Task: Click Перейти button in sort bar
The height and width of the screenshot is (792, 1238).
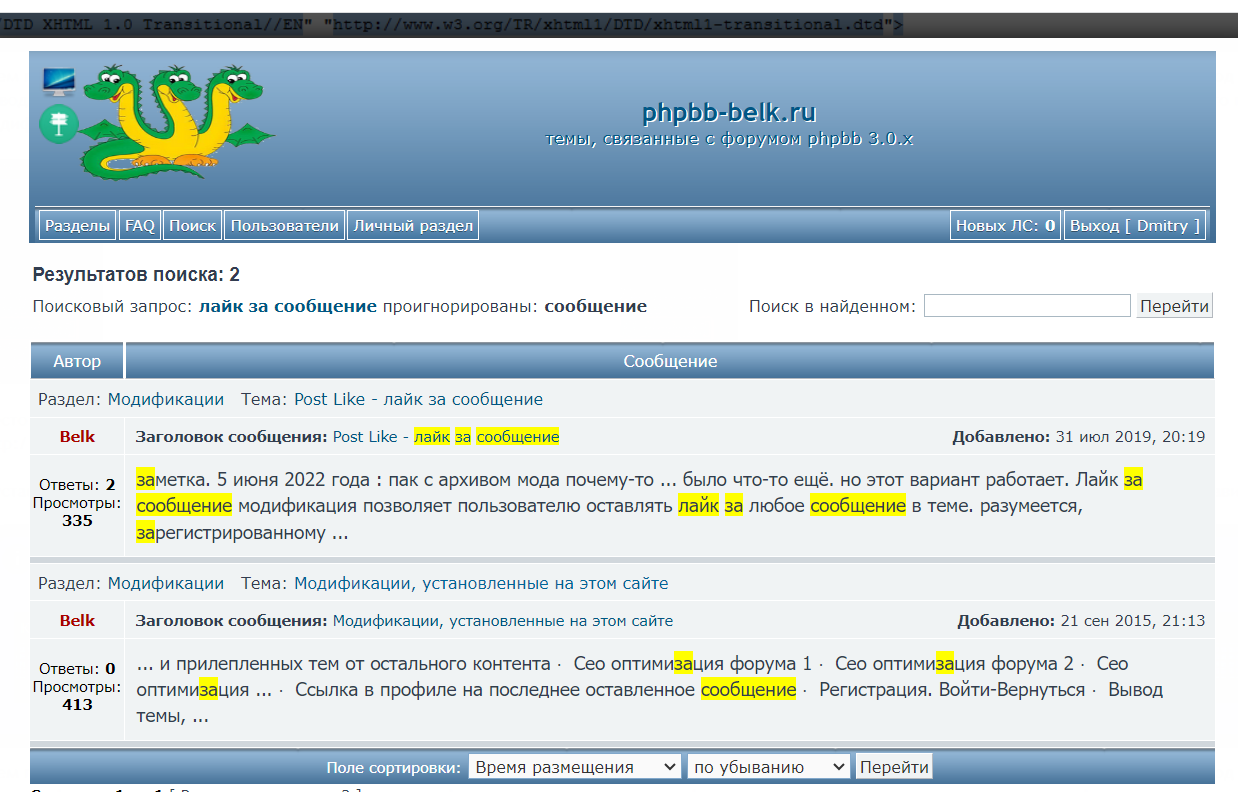Action: 894,767
